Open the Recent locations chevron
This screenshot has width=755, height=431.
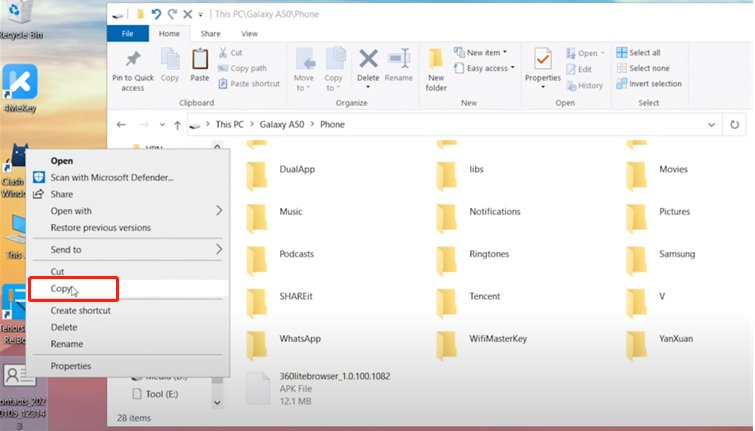(x=162, y=125)
